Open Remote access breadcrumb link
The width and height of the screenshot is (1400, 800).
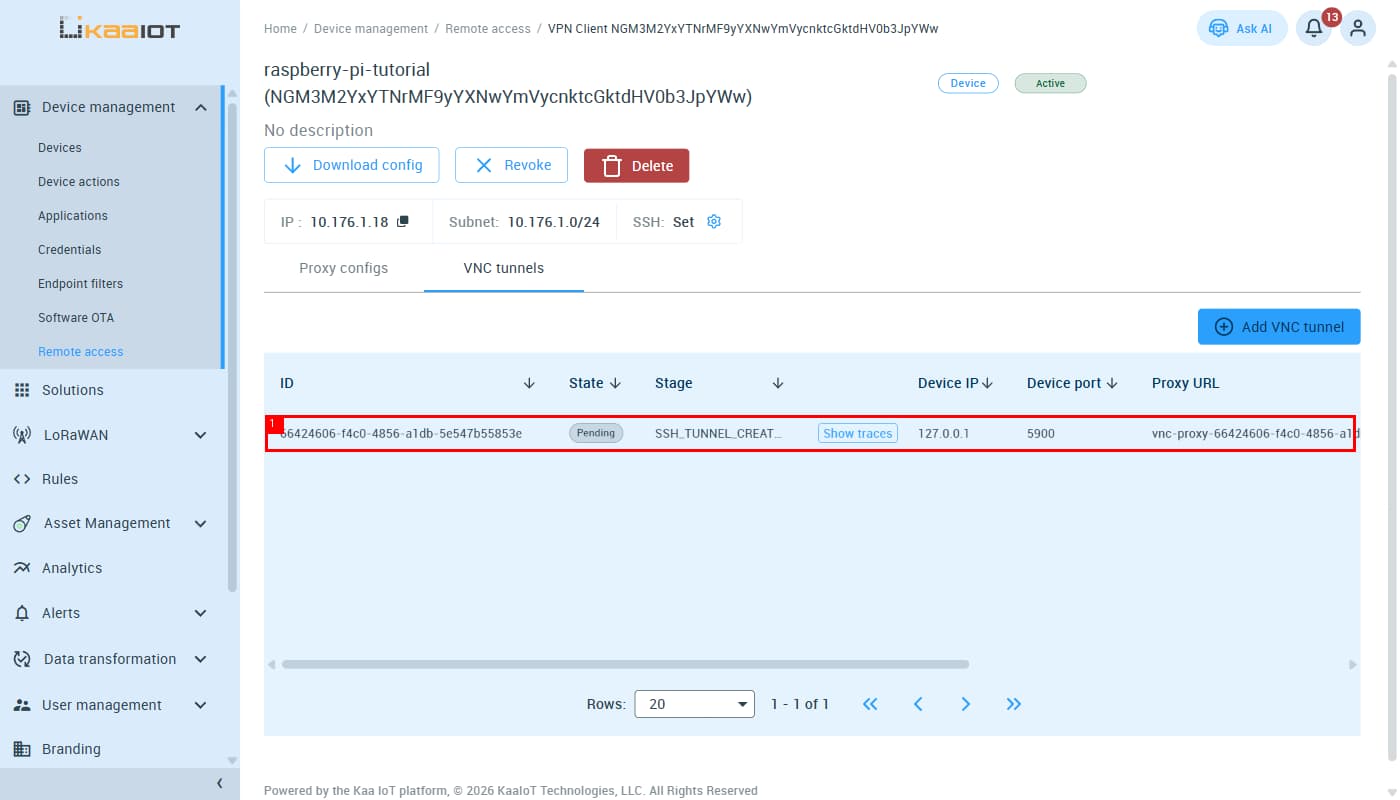click(x=488, y=29)
